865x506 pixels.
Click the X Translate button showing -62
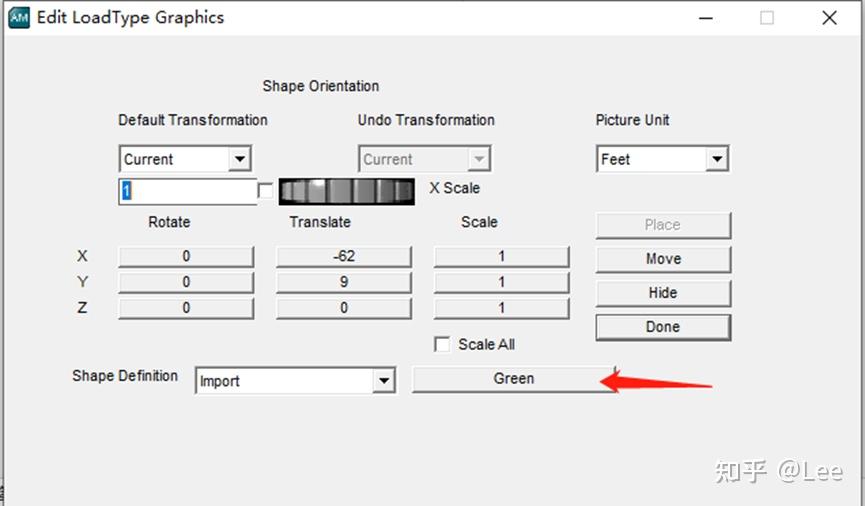click(344, 256)
